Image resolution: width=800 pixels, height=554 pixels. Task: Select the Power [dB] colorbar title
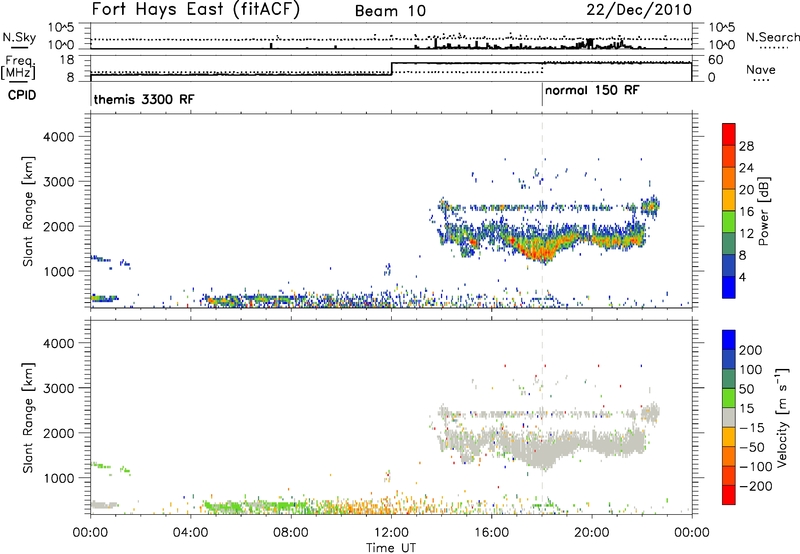click(763, 211)
